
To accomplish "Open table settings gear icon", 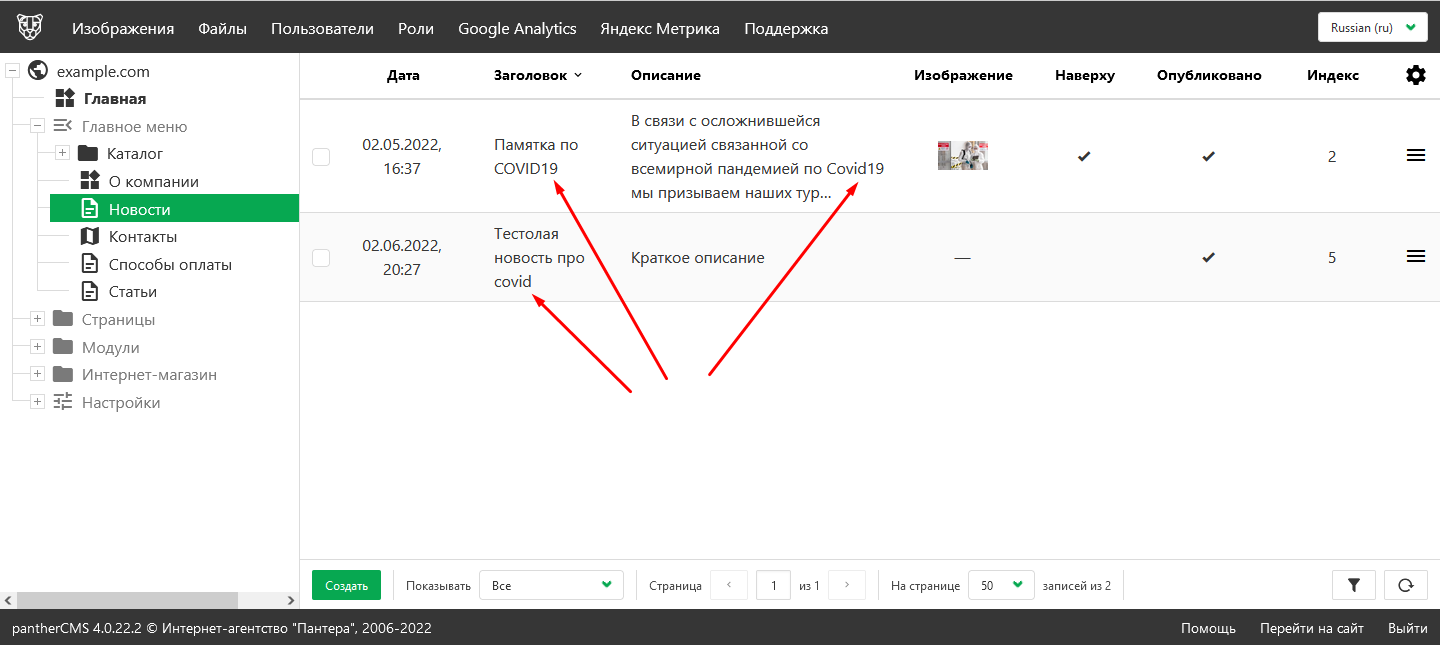I will pos(1415,75).
